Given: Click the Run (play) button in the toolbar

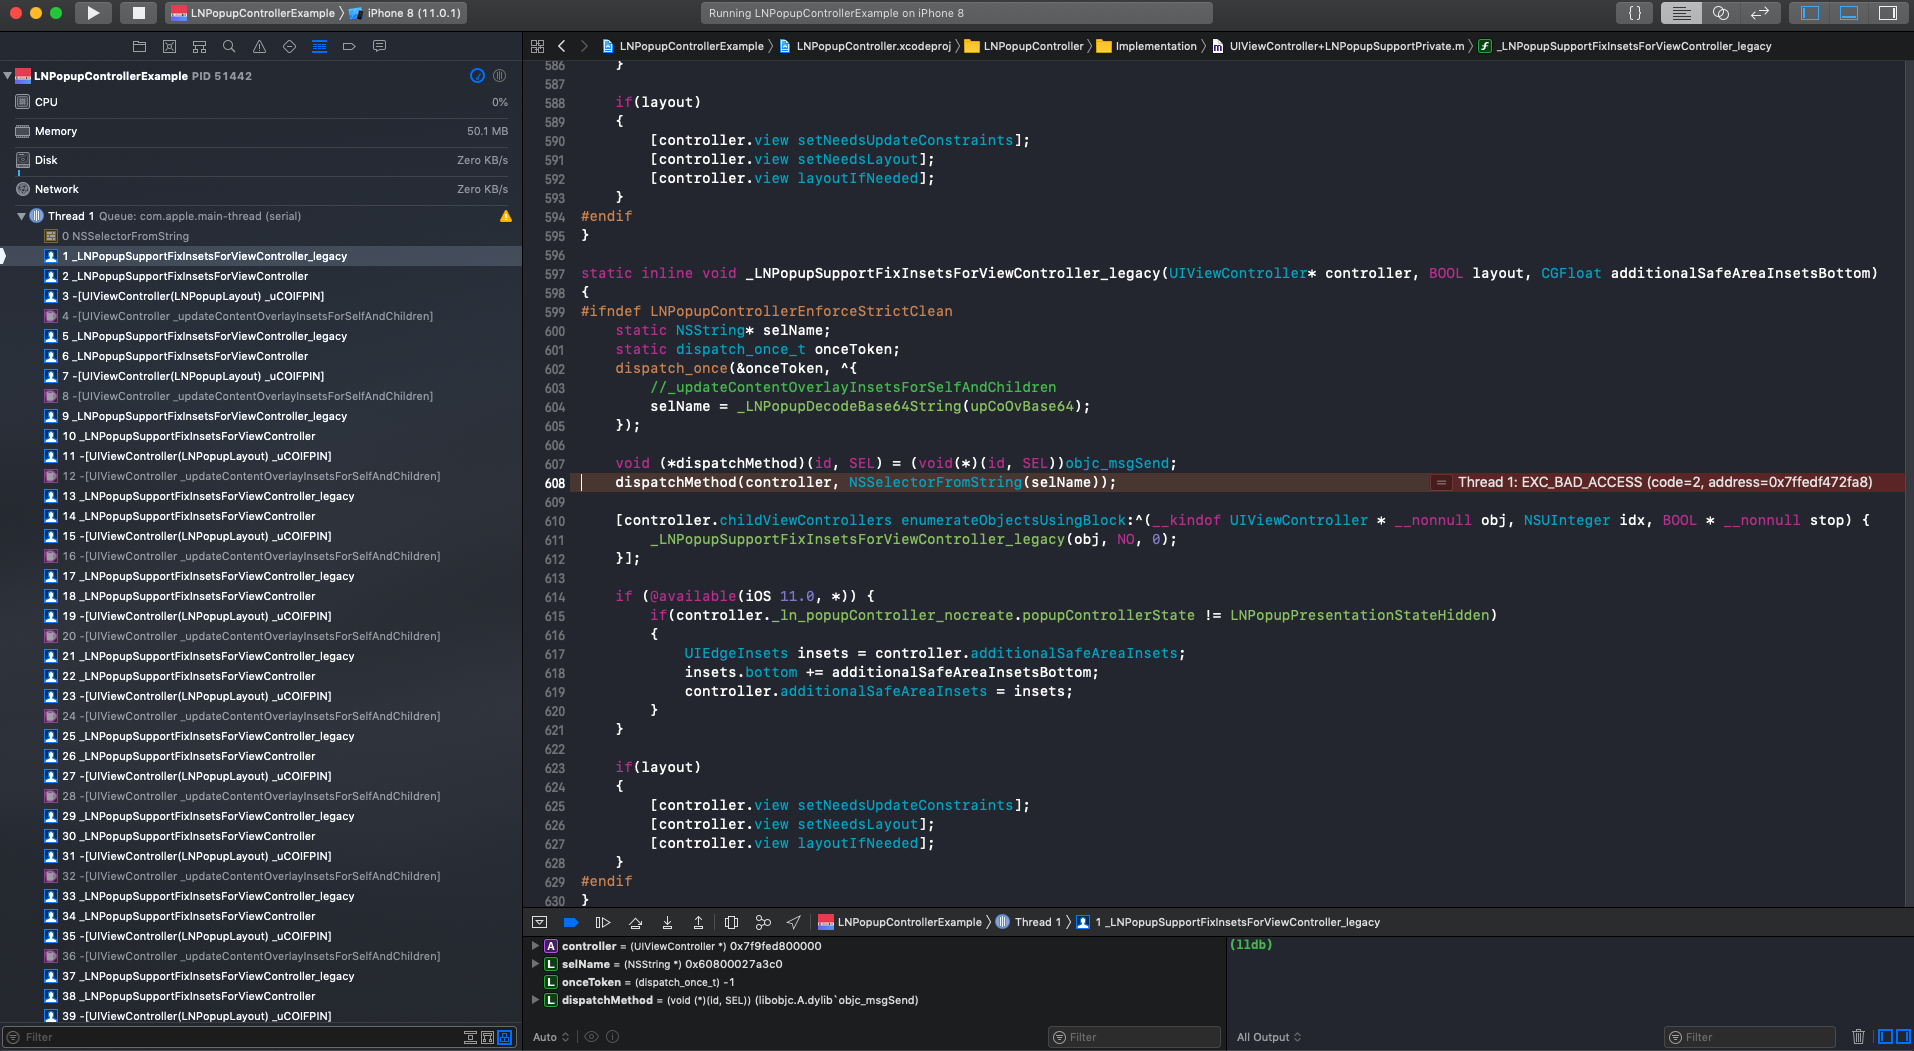Looking at the screenshot, I should click(x=92, y=13).
